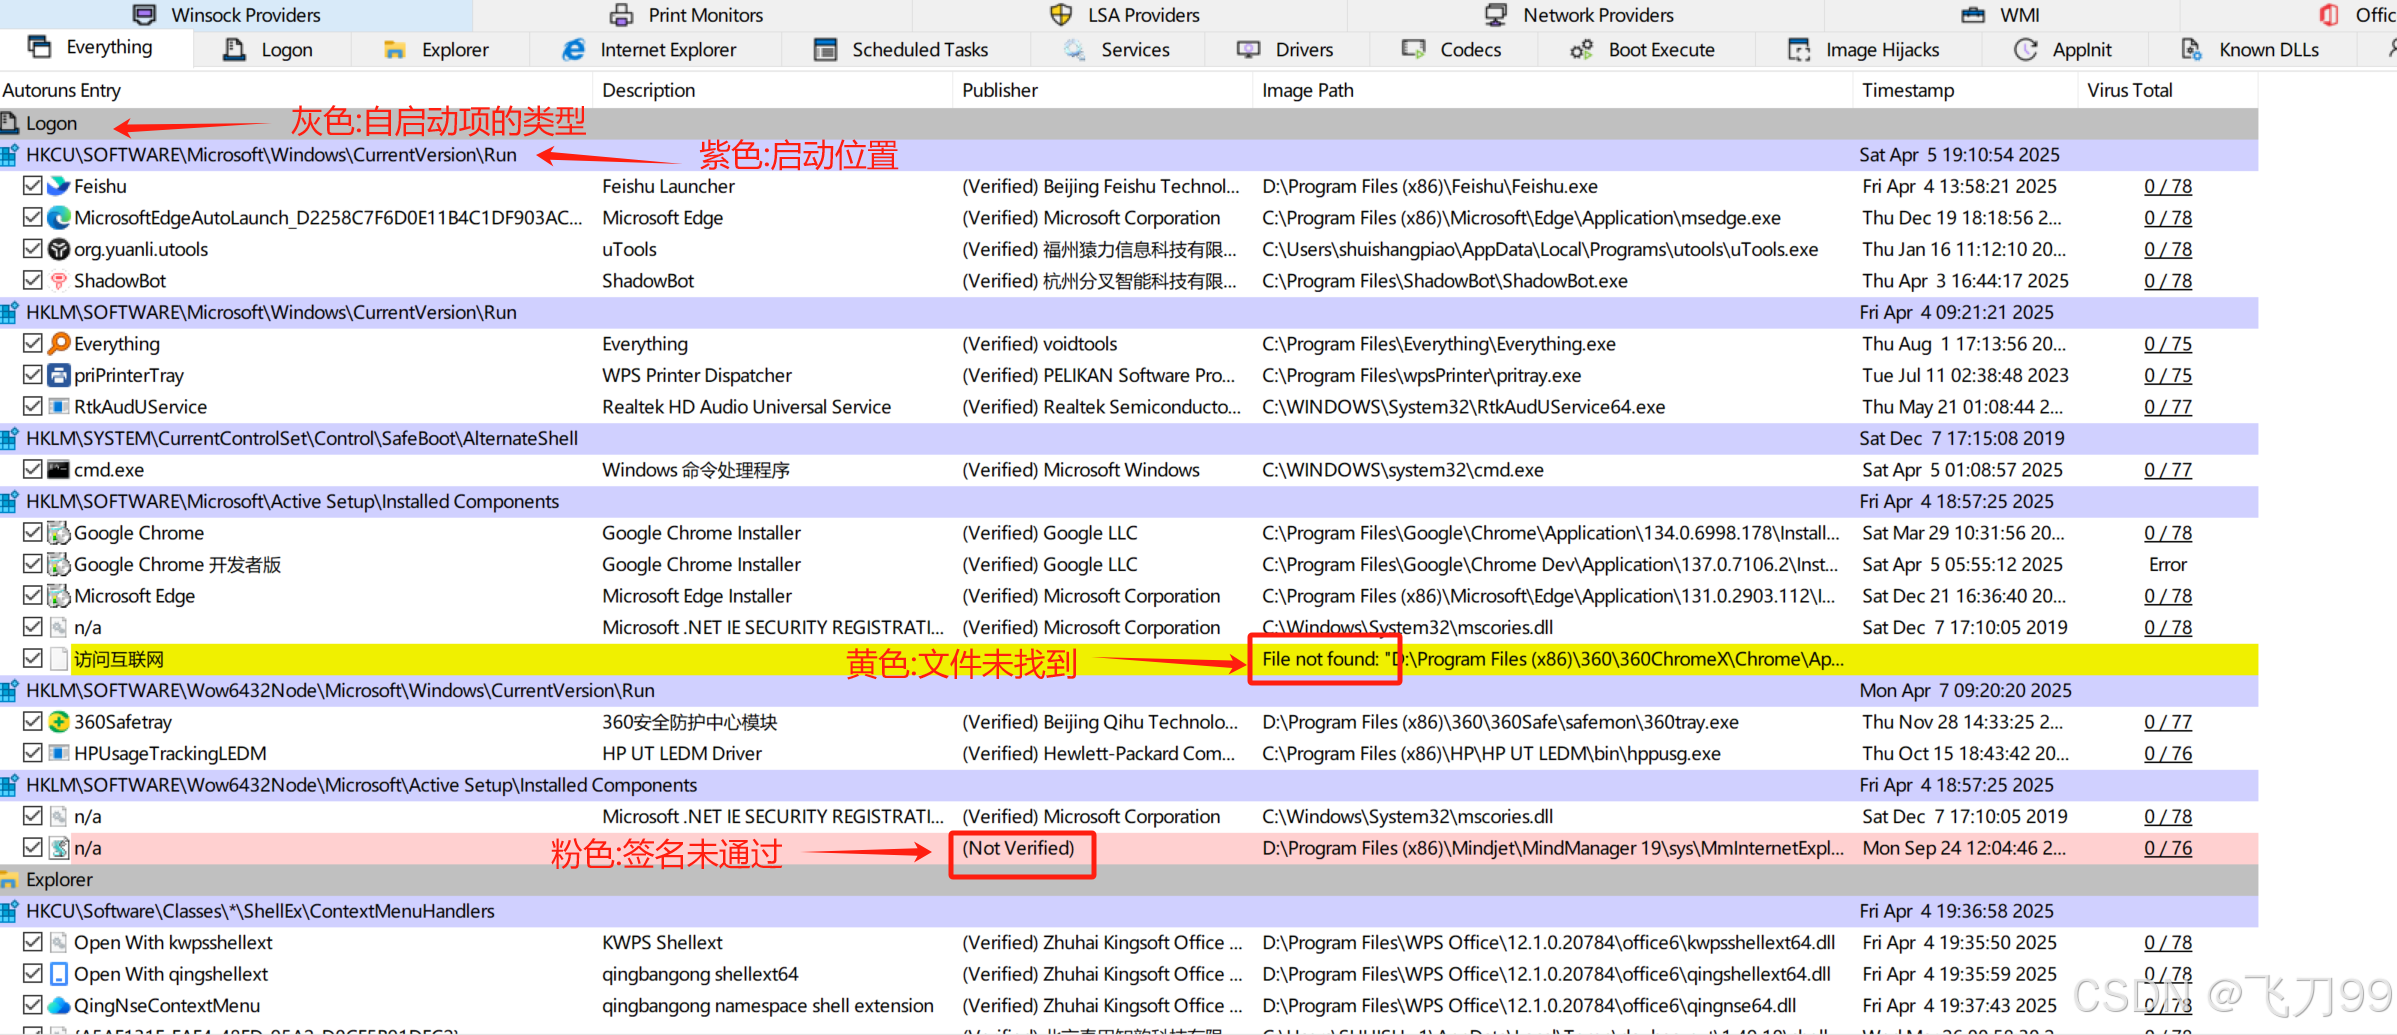Click the Scheduled Tasks tab icon
2397x1035 pixels.
click(826, 49)
